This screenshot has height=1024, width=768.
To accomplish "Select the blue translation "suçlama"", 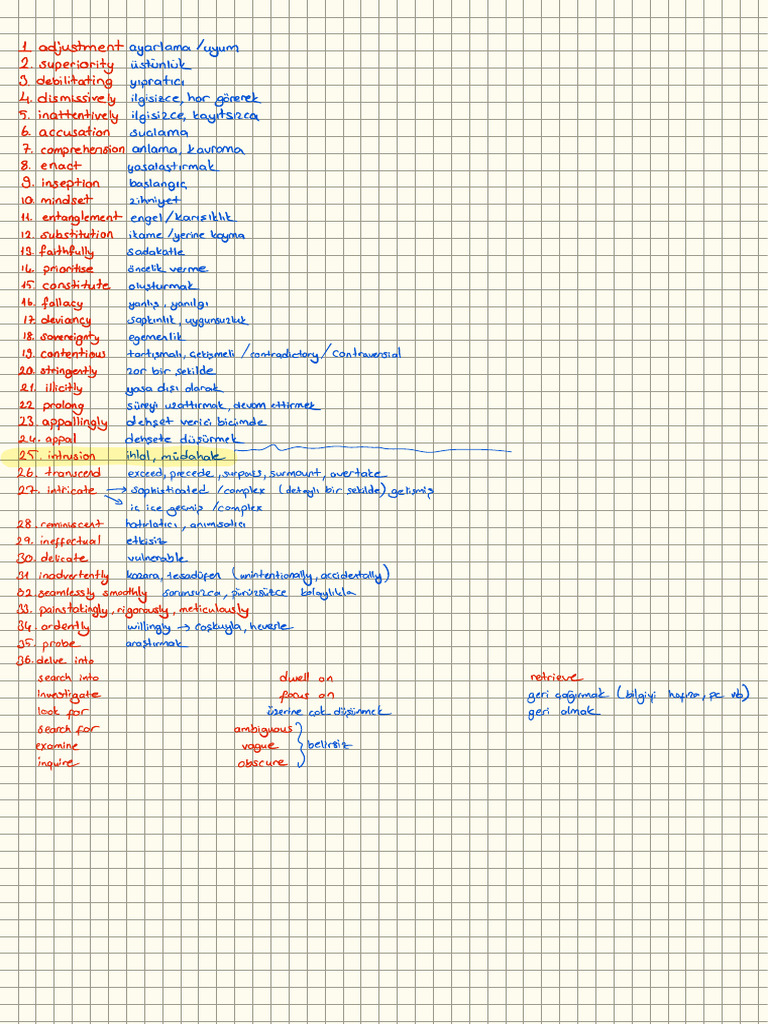I will point(159,133).
